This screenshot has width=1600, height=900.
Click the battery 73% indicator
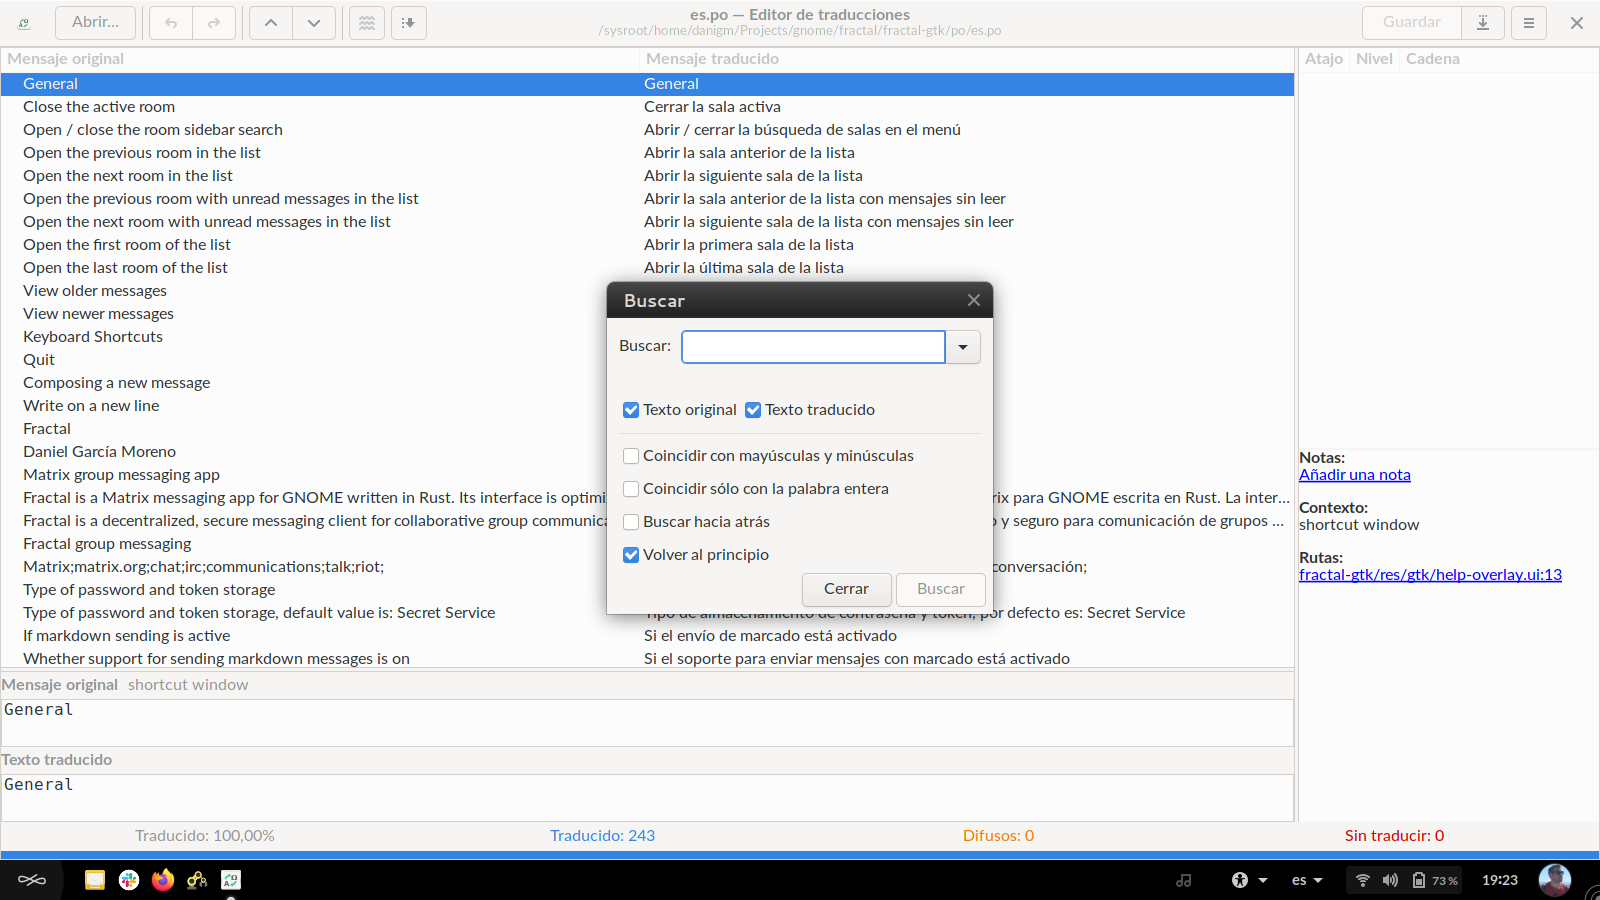[x=1435, y=880]
